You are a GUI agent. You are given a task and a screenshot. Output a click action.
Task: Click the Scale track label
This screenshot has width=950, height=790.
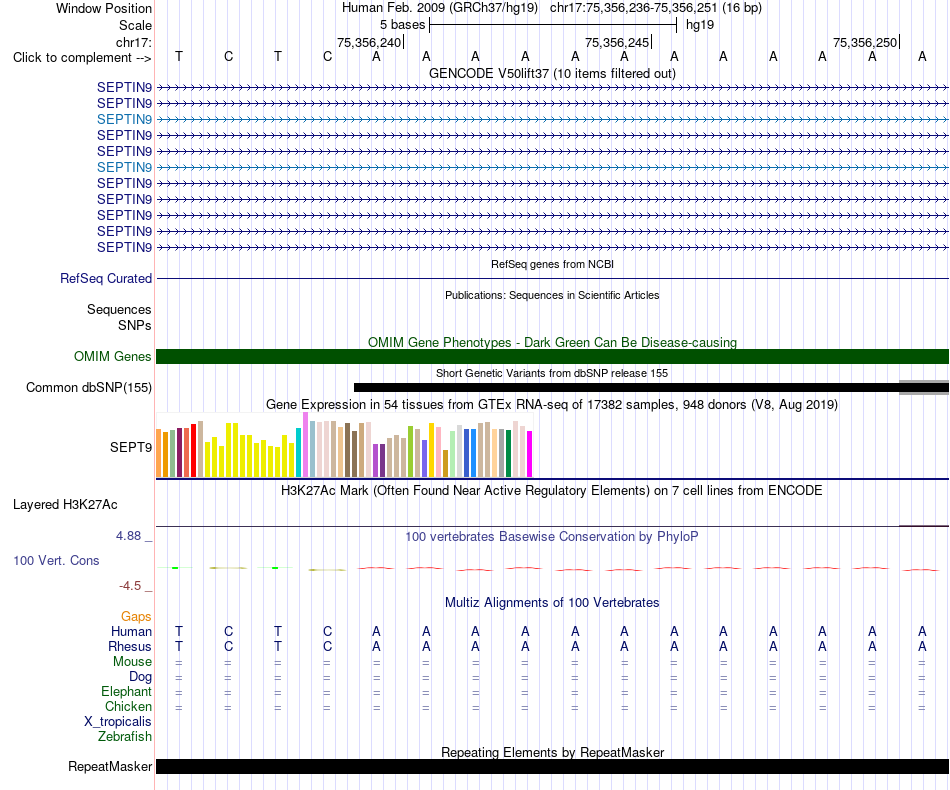(x=135, y=25)
